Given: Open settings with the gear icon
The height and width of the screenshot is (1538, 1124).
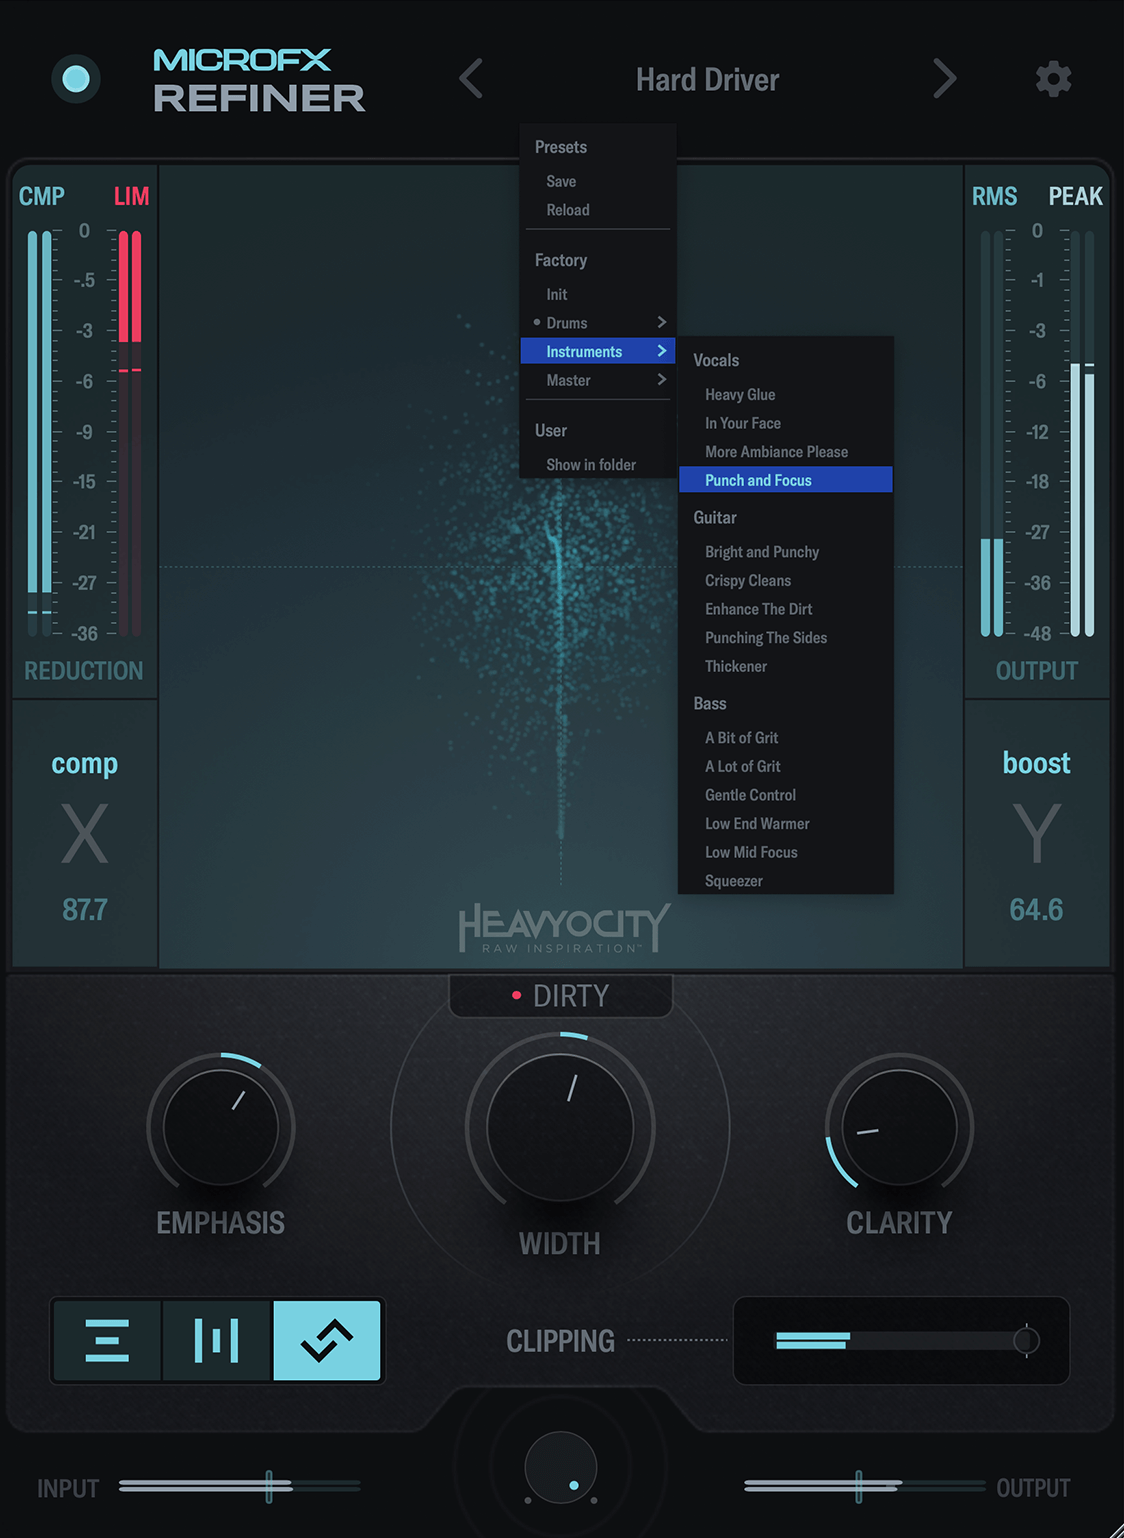Looking at the screenshot, I should click(1053, 79).
